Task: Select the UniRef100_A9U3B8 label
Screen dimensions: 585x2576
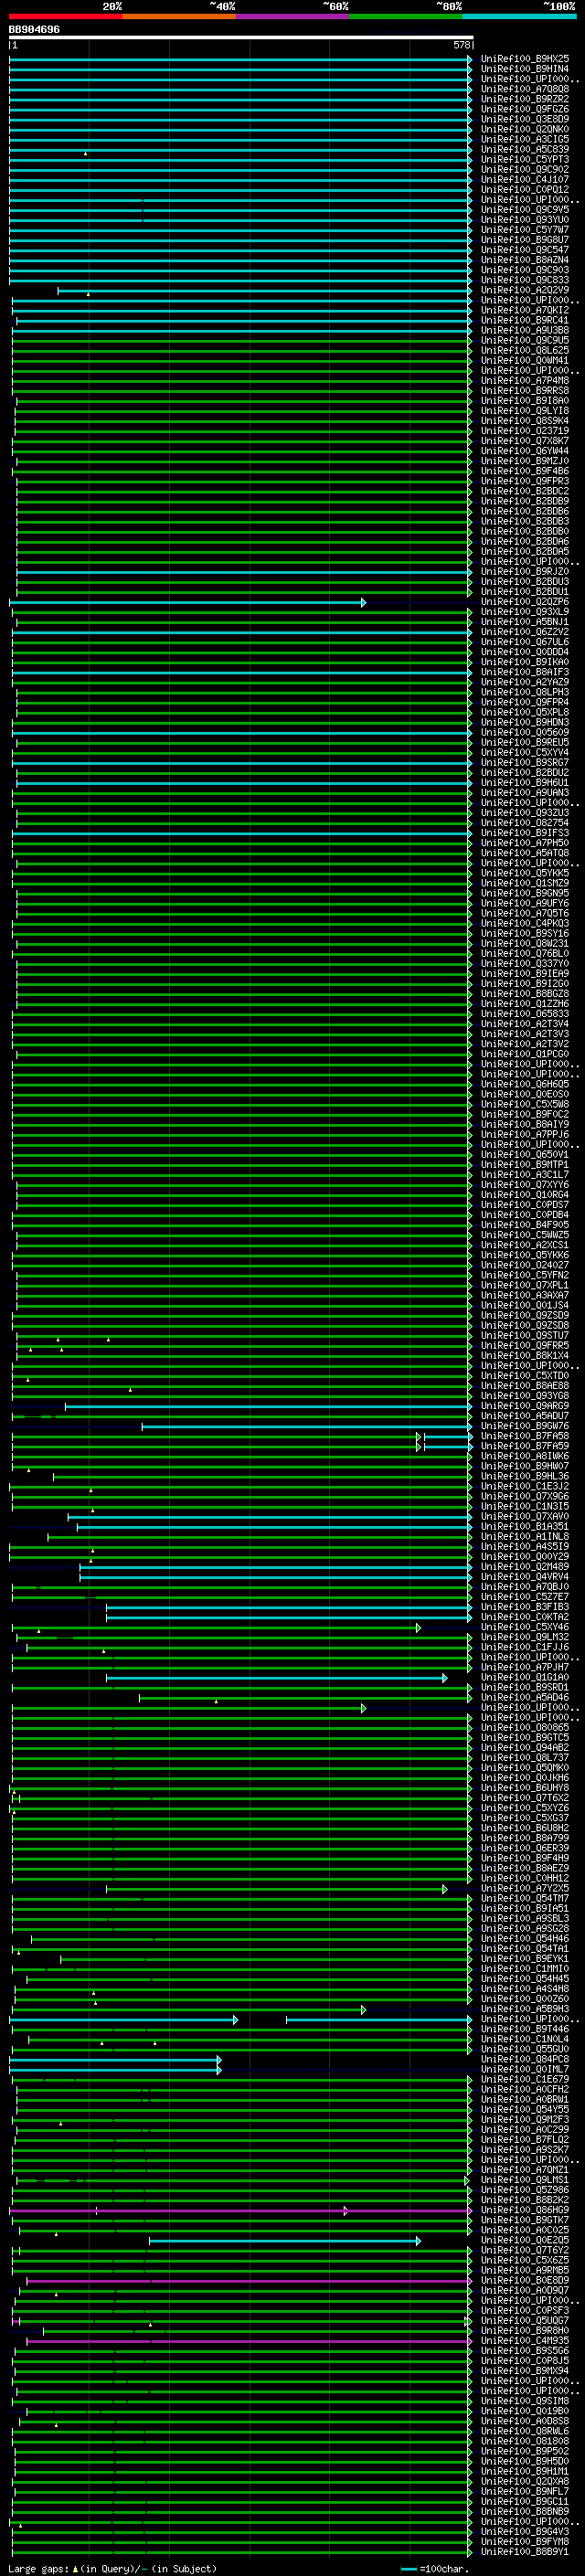Action: 525,330
